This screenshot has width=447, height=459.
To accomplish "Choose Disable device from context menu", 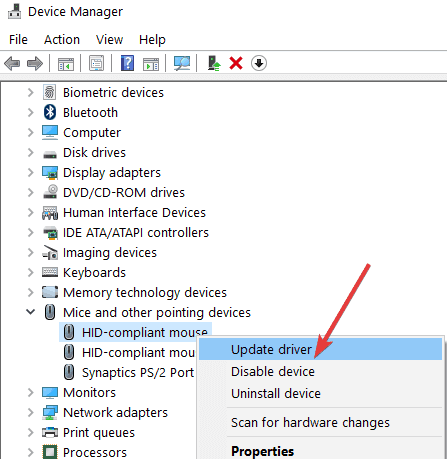I will [x=320, y=371].
